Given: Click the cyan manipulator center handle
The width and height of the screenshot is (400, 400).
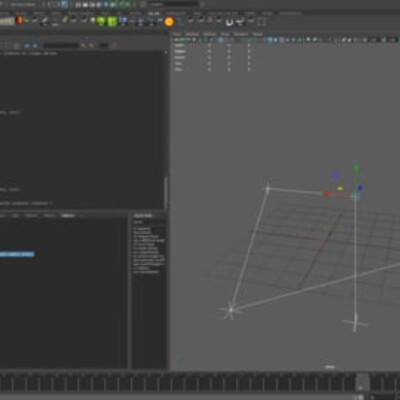Looking at the screenshot, I should point(355,196).
